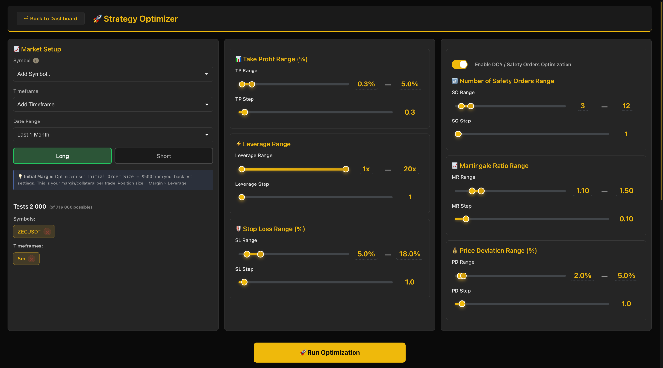Click the TP Range upper slider handle
This screenshot has width=663, height=368.
coord(252,84)
